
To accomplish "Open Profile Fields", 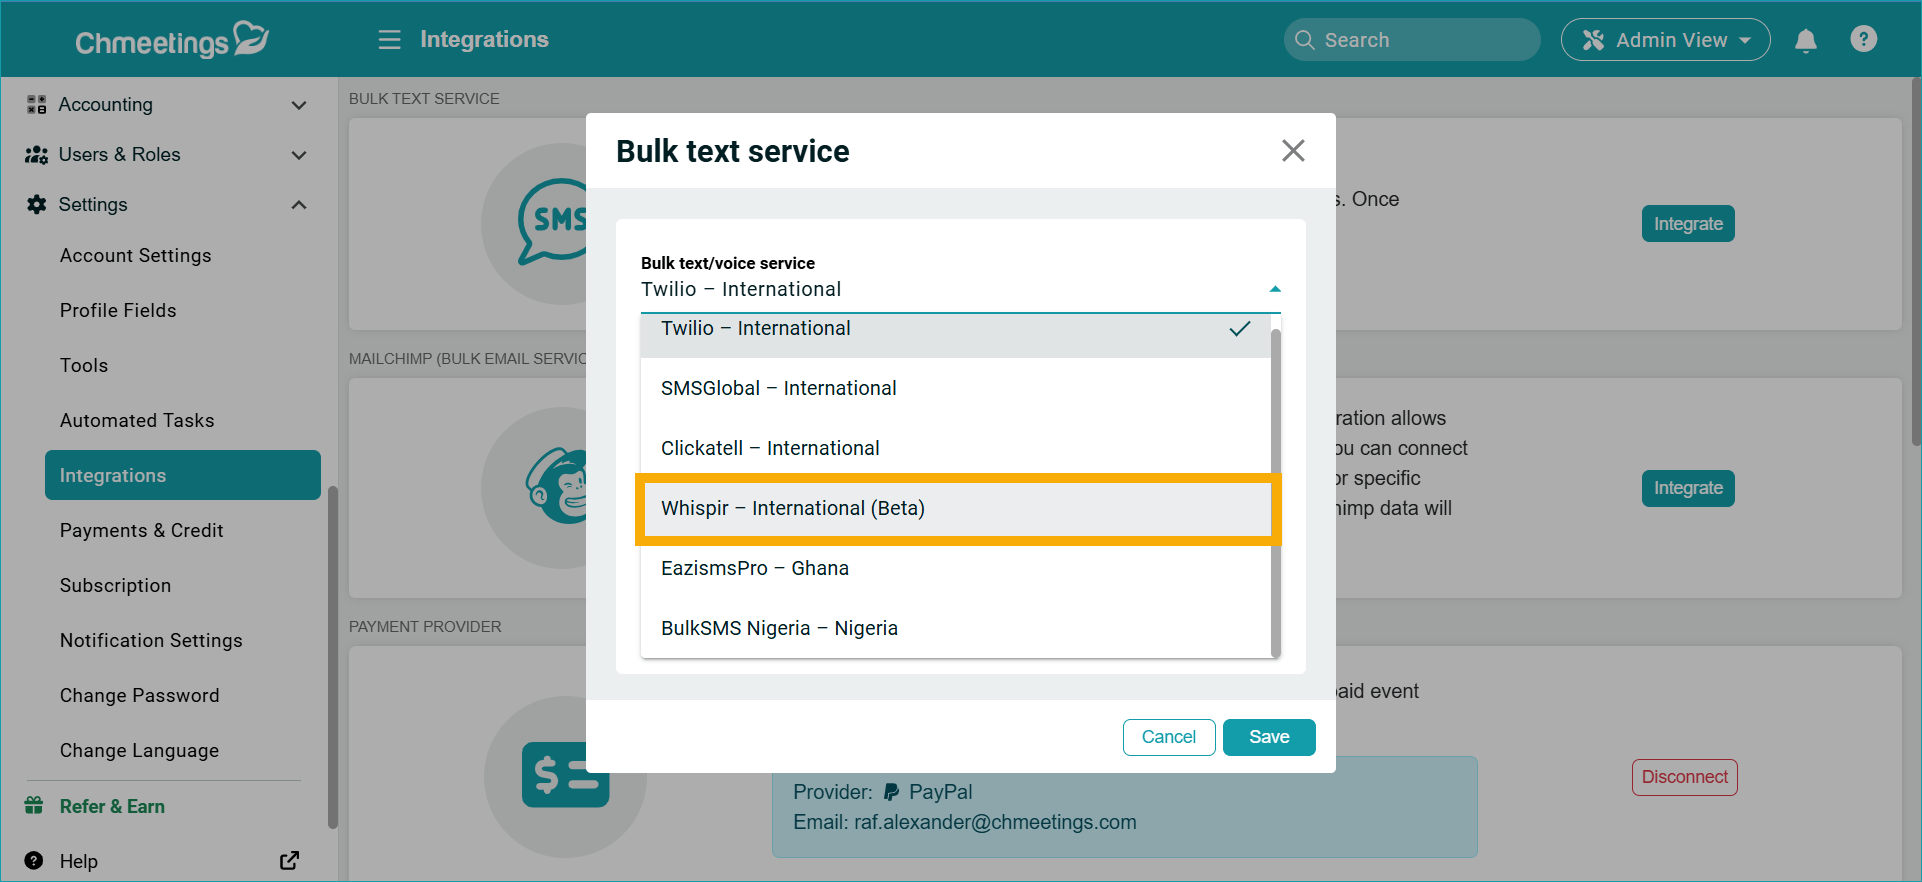I will click(118, 310).
